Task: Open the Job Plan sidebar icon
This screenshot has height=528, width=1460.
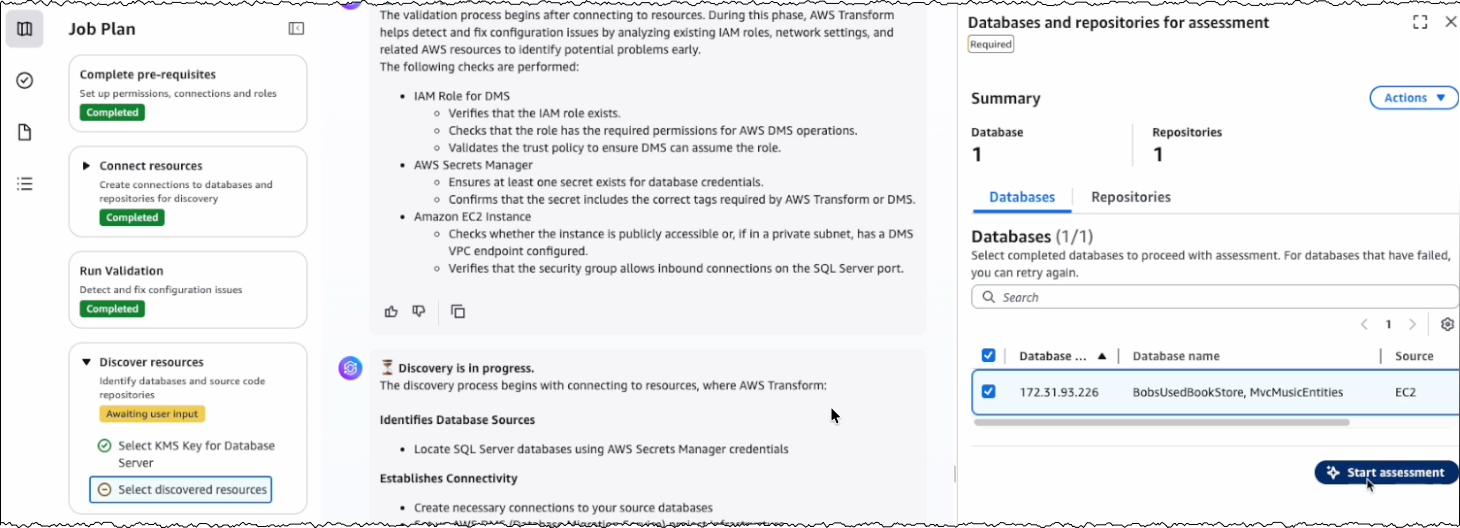Action: (25, 29)
